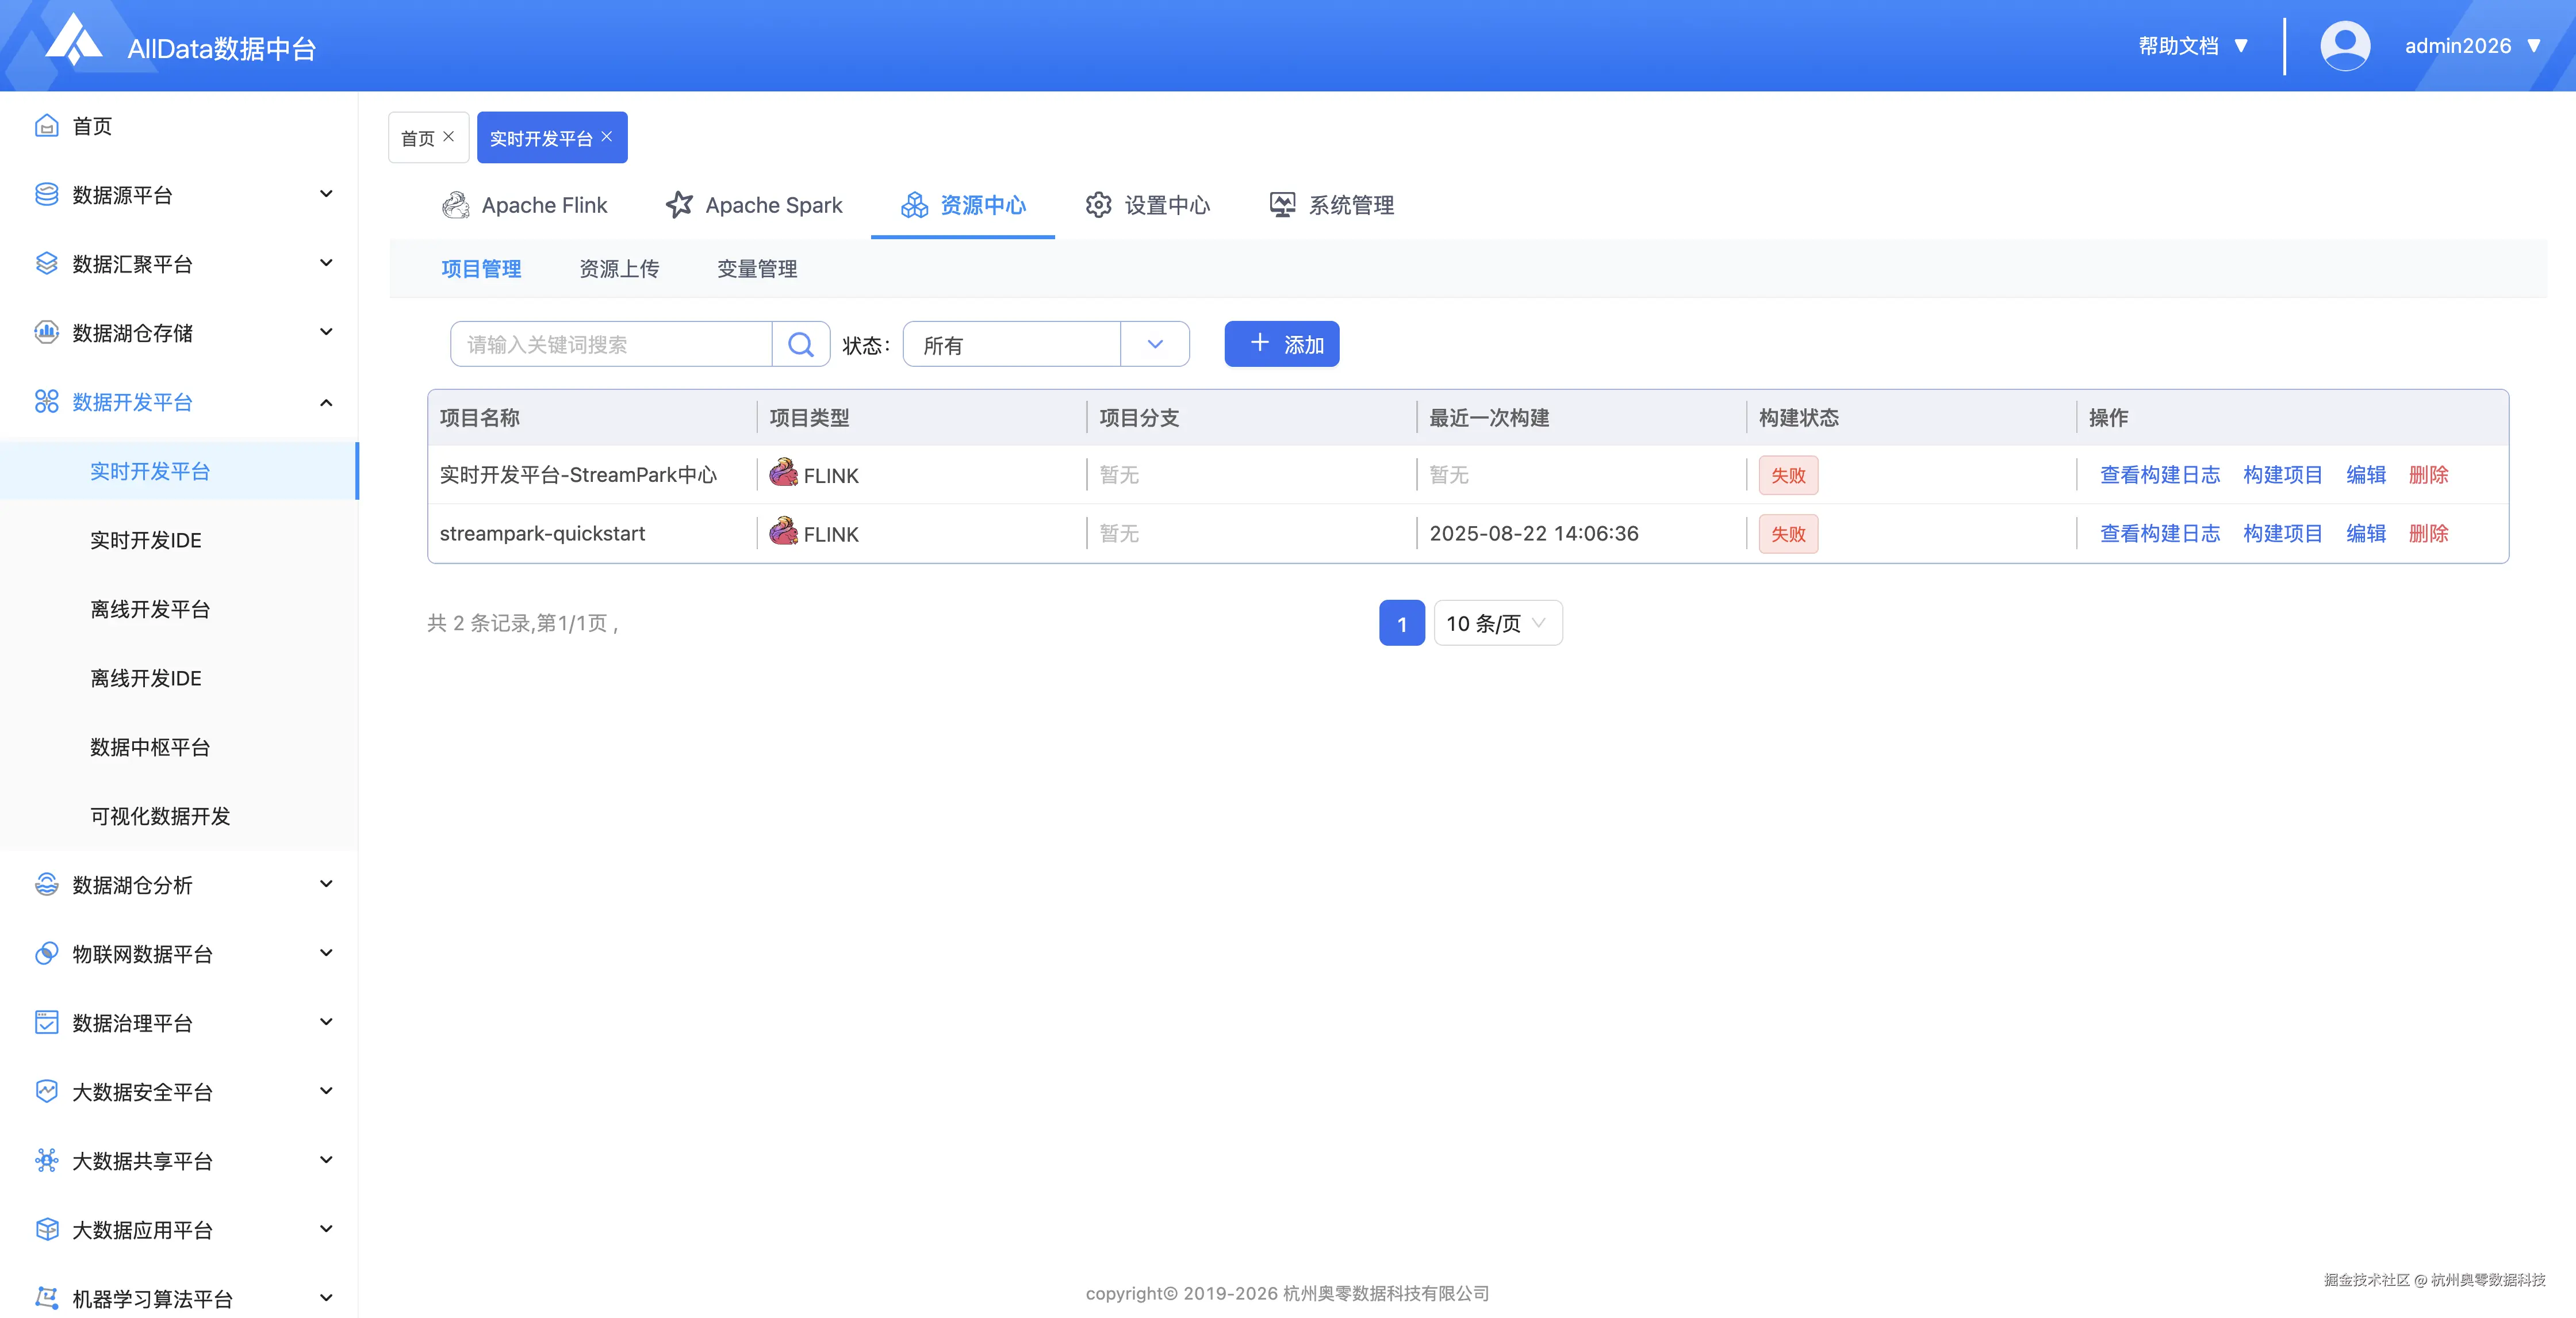Click the Apache Flink squirrel icon
This screenshot has width=2576, height=1318.
click(455, 205)
